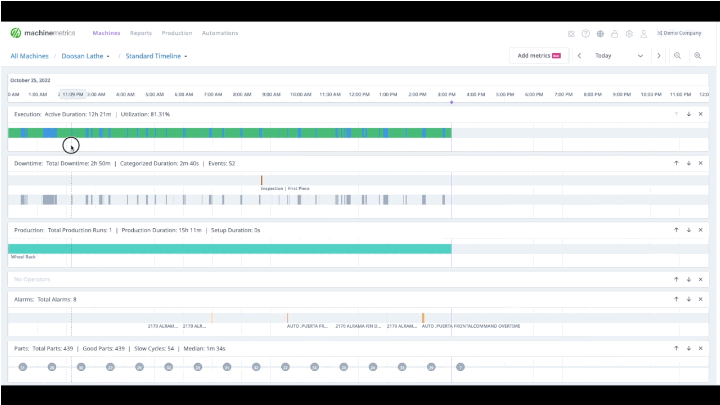Expand the Doosan Lathe machine dropdown
The height and width of the screenshot is (405, 720).
pyautogui.click(x=86, y=56)
